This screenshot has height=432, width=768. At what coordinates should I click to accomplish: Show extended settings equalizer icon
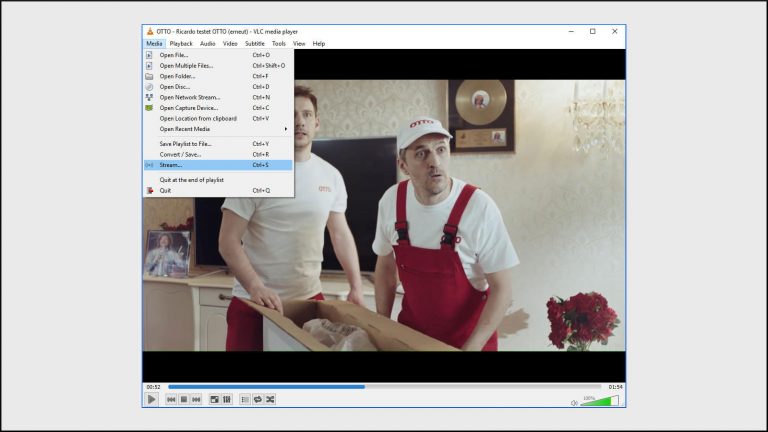(x=227, y=400)
